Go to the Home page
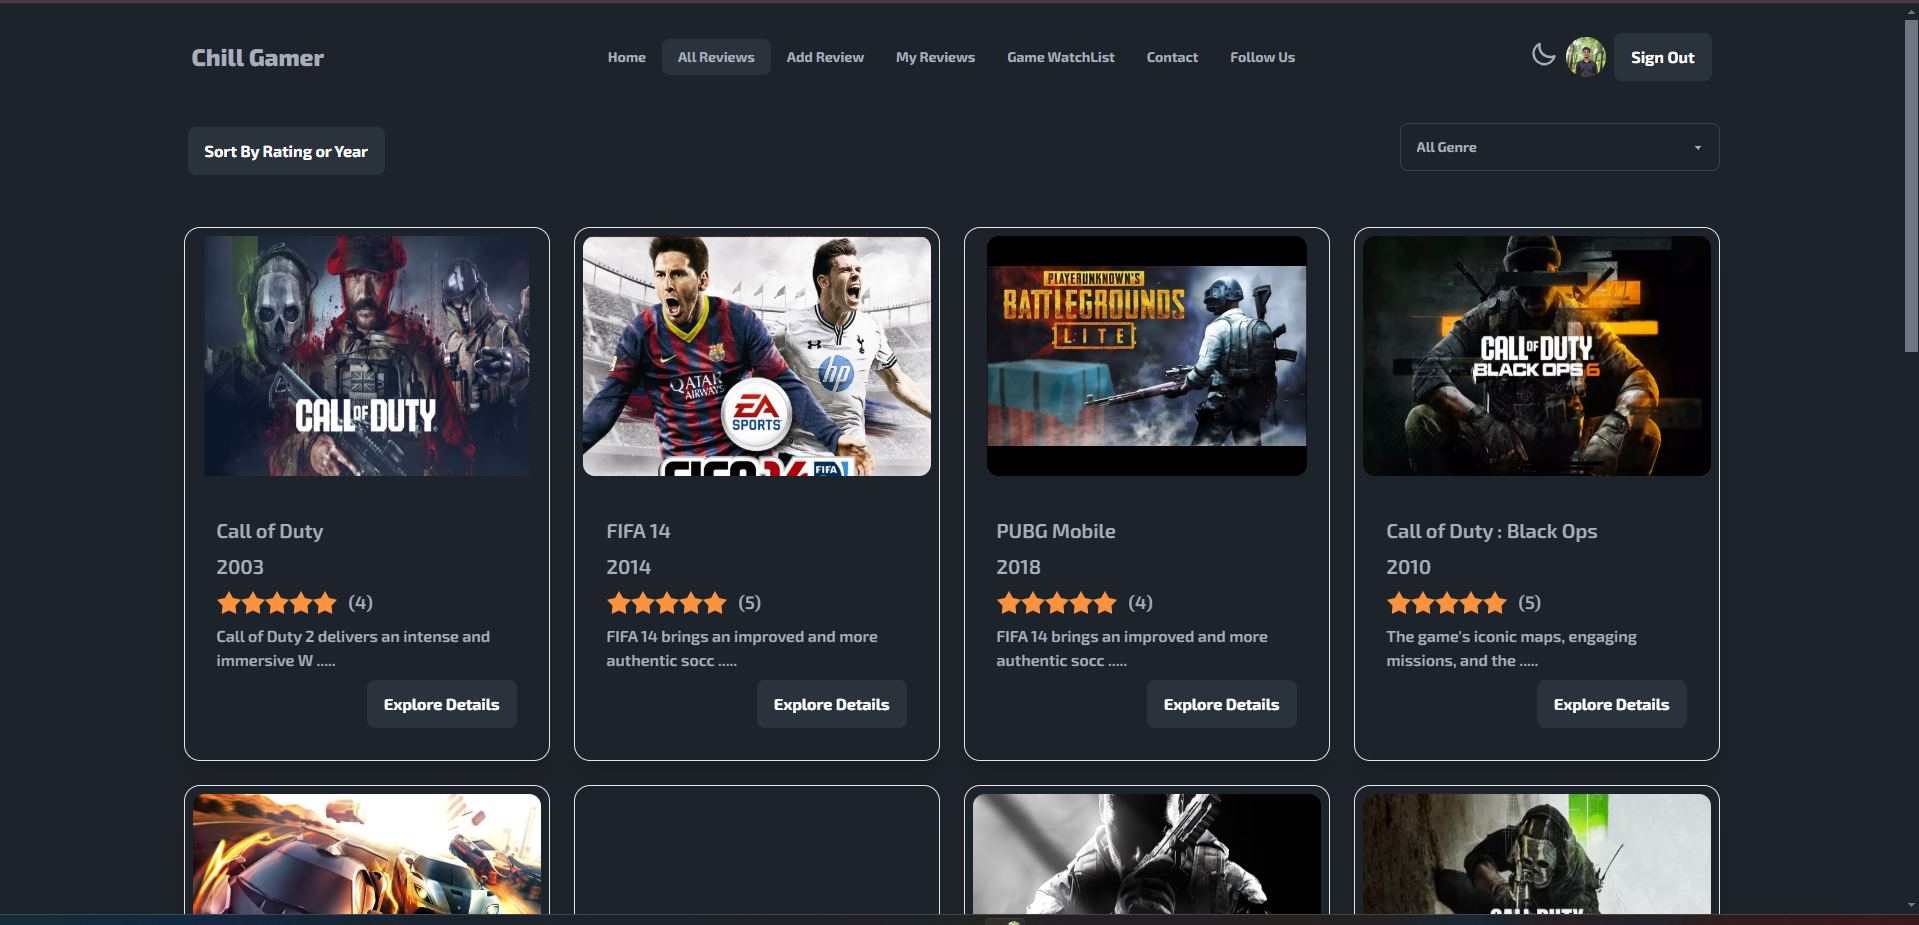Screen dimensions: 1919x925 tap(627, 57)
